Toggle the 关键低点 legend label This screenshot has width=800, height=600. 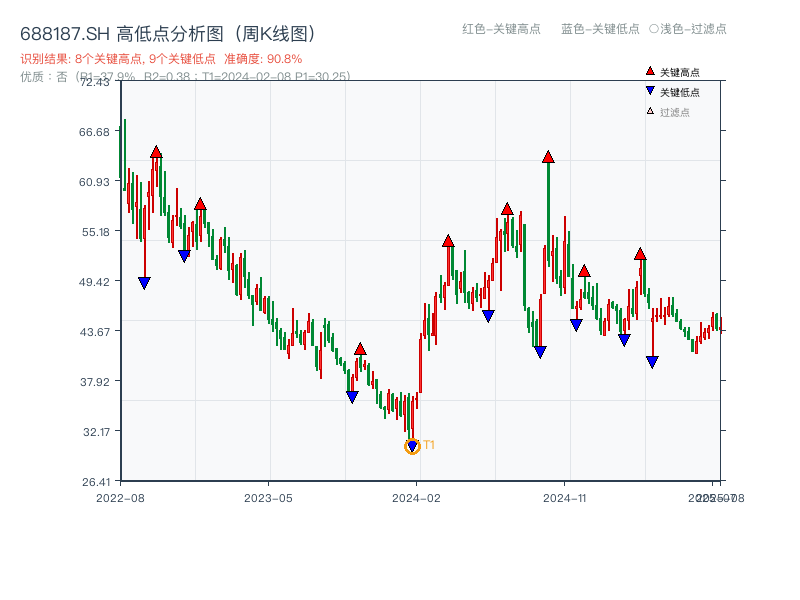click(680, 92)
